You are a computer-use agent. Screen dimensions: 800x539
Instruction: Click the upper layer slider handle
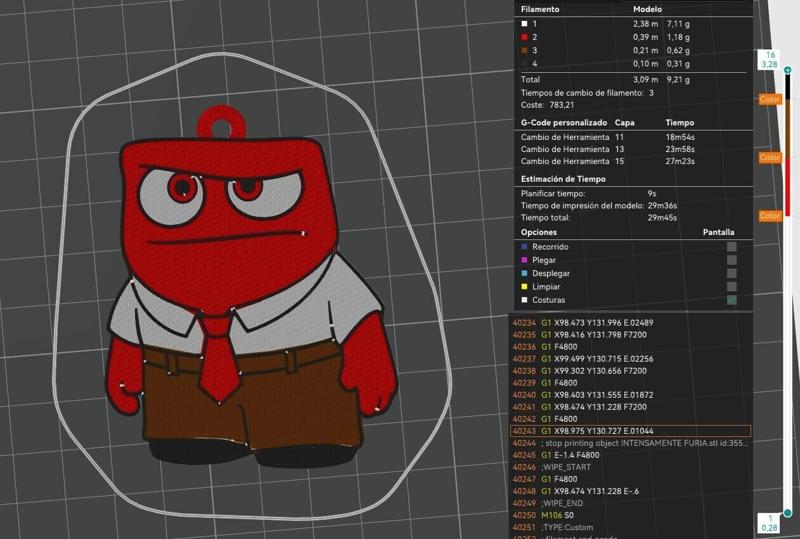click(x=788, y=70)
